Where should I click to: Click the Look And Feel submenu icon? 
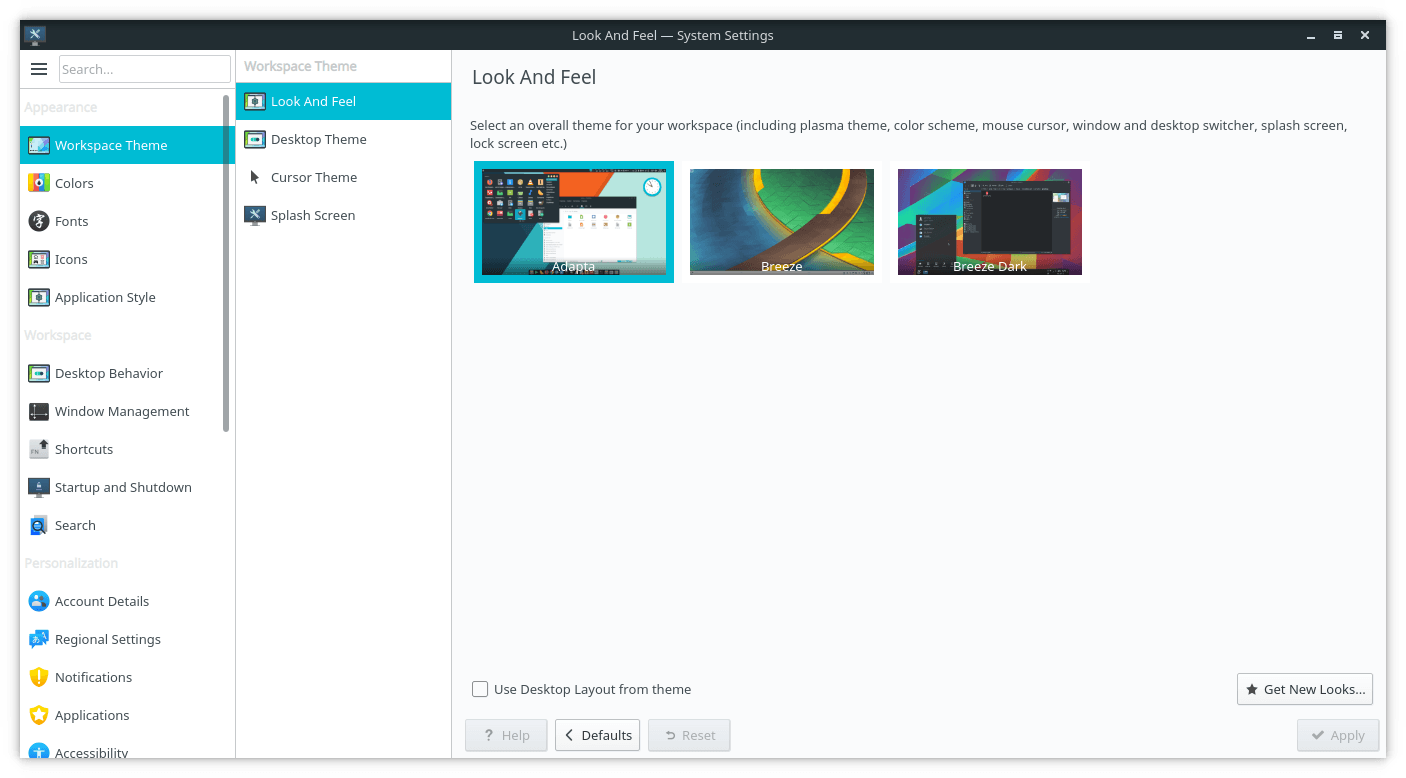coord(255,101)
